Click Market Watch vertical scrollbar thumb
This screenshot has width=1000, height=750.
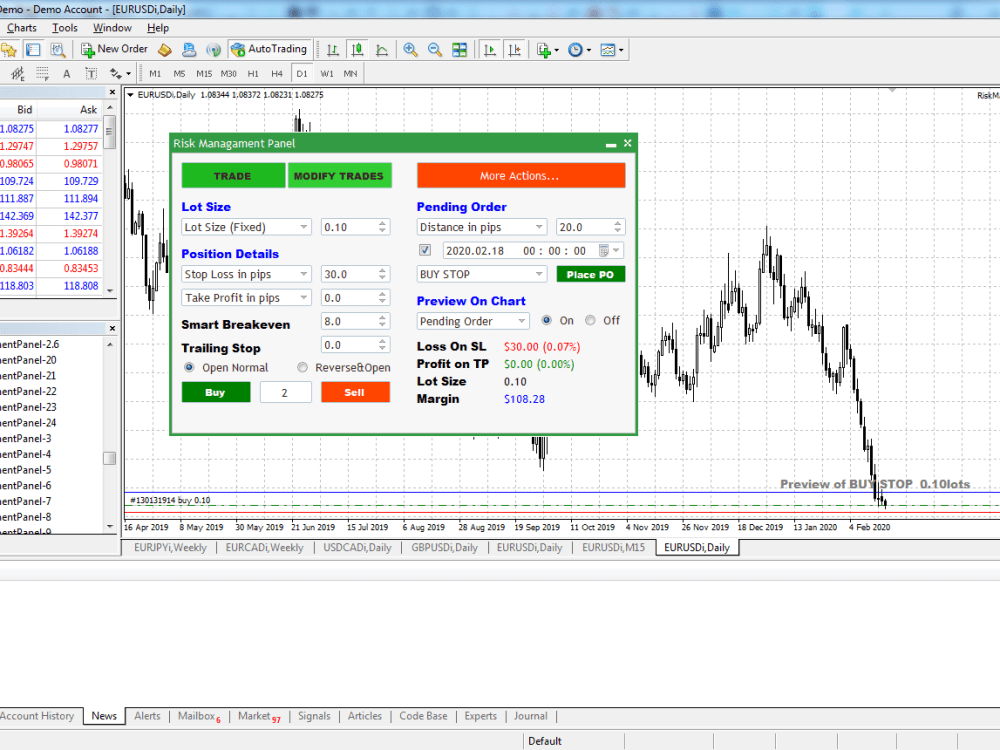point(110,131)
